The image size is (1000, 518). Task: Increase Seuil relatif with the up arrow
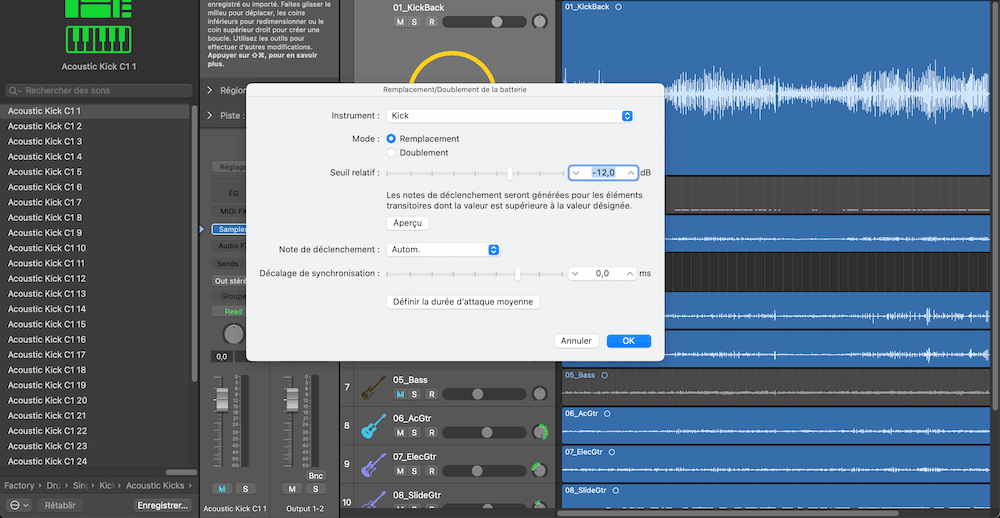(x=631, y=172)
